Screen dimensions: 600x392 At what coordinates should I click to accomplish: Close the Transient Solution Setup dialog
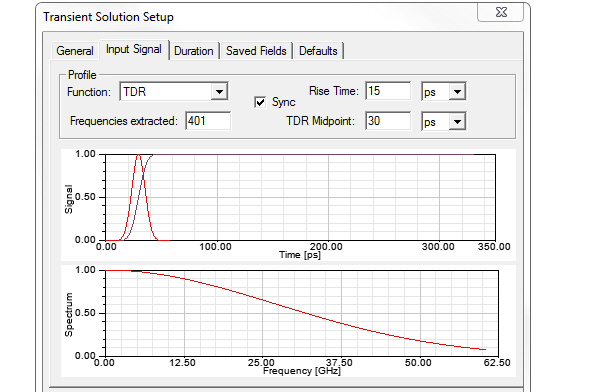[x=501, y=12]
